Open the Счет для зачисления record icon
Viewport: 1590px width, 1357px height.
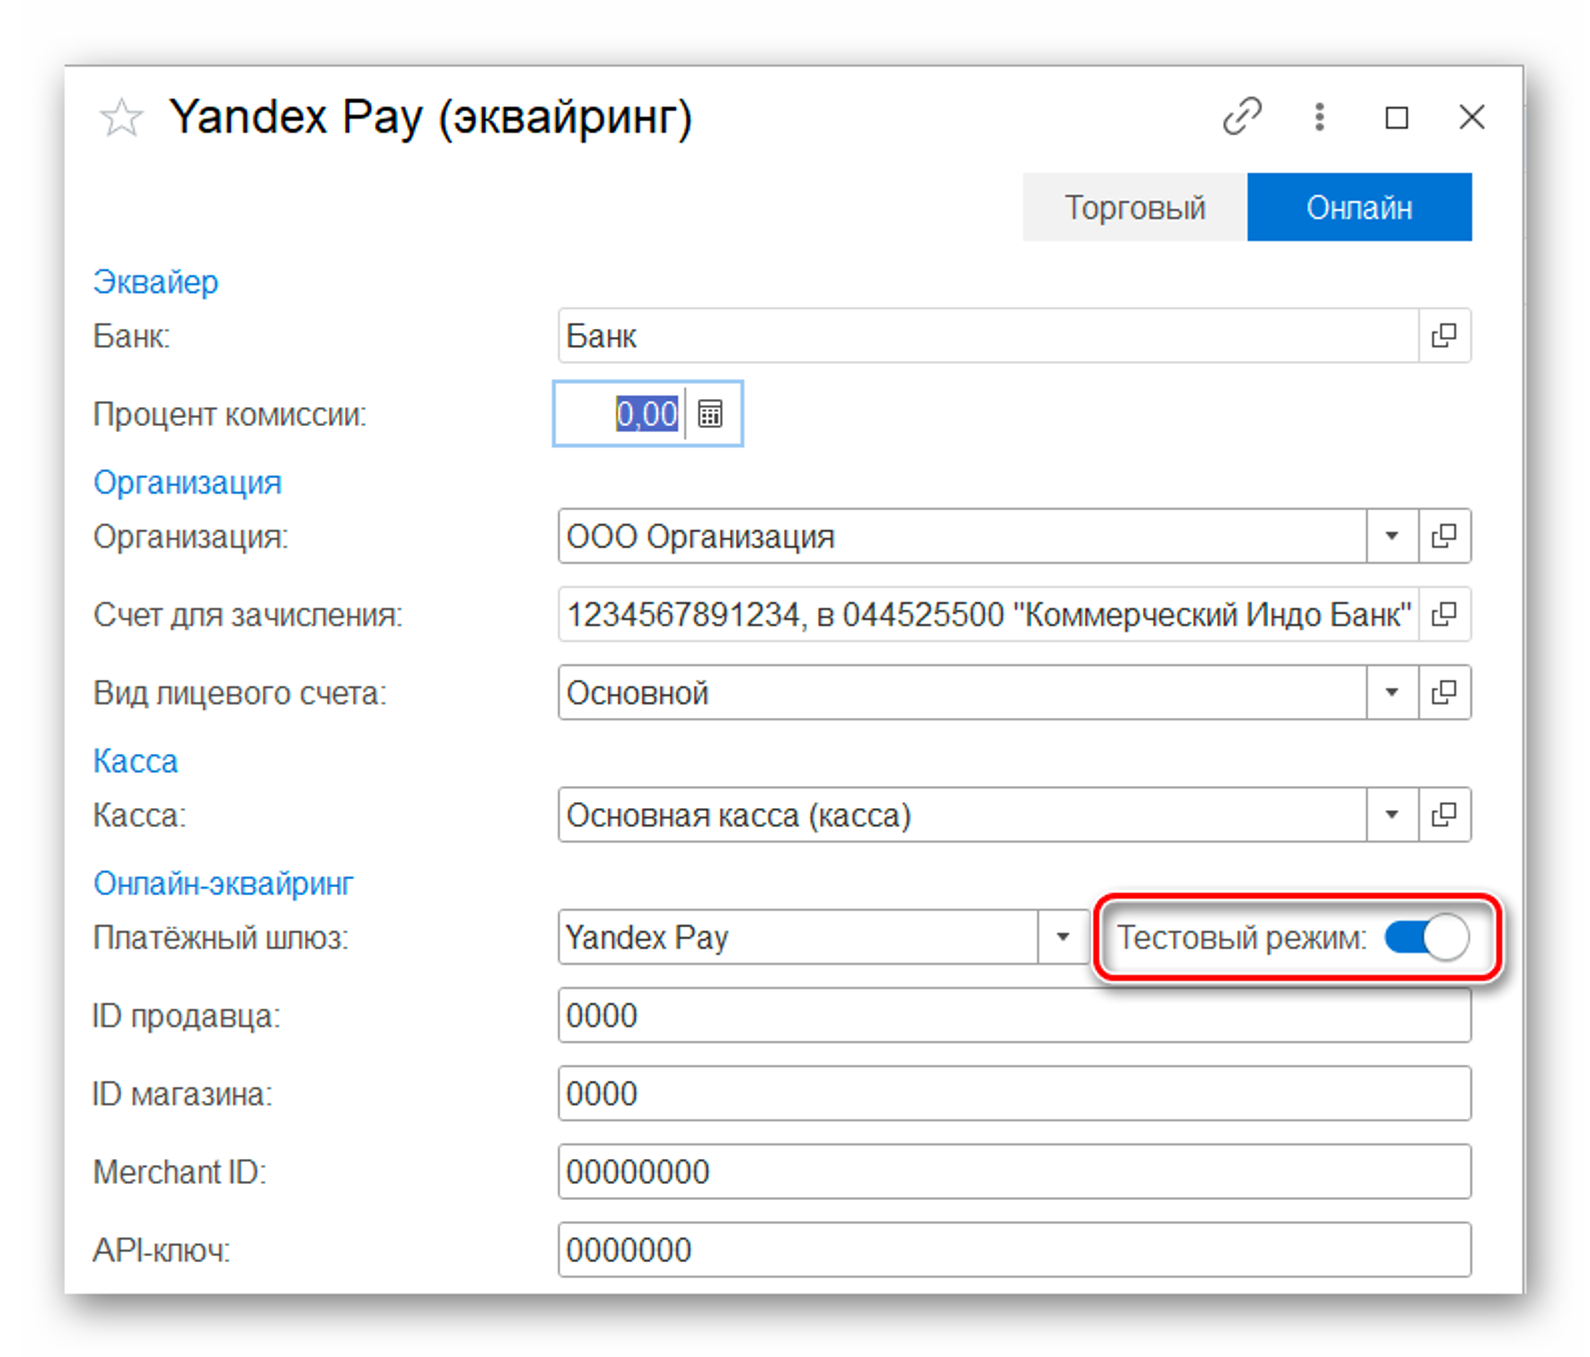(1444, 615)
